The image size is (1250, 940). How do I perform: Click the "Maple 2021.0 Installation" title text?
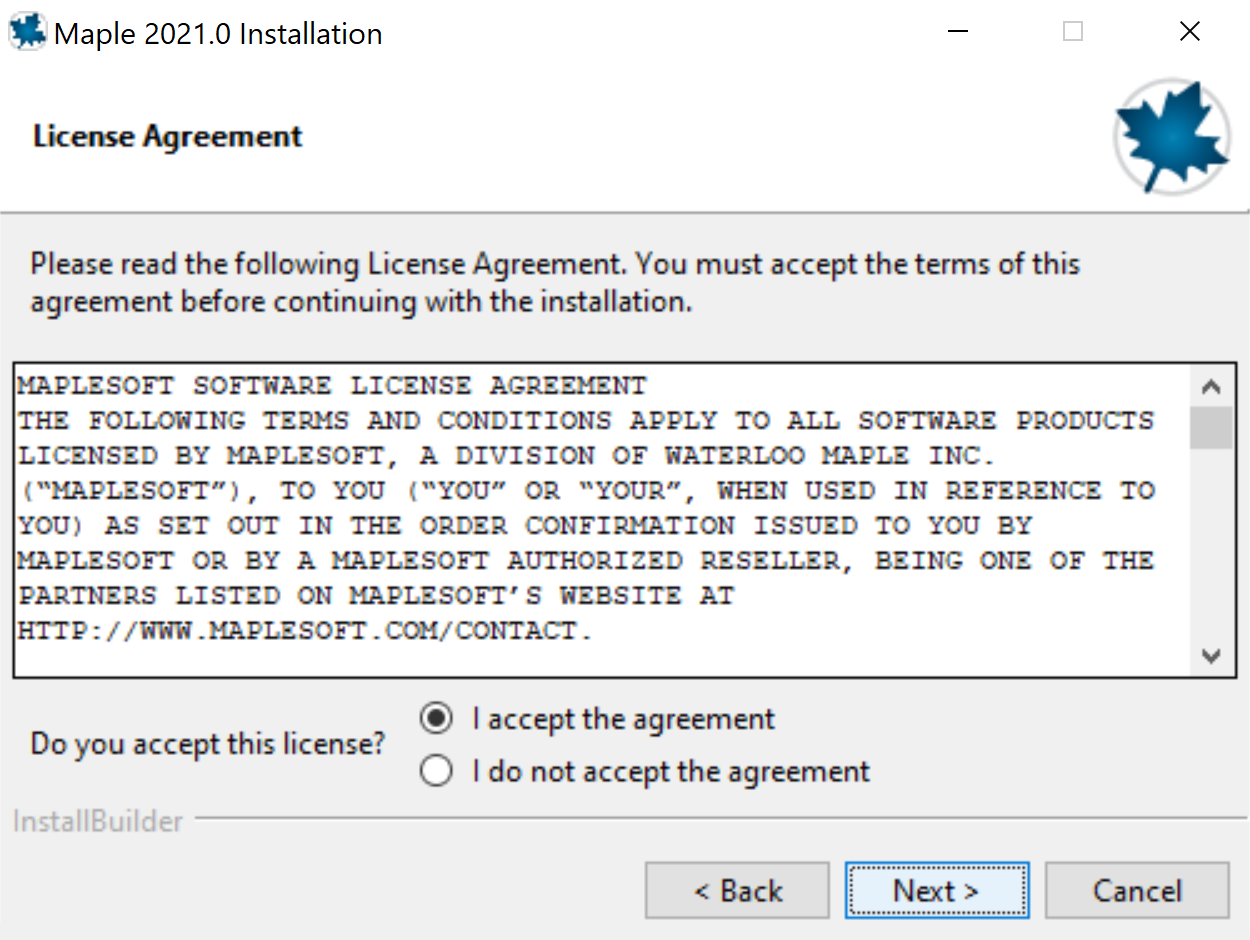(218, 34)
